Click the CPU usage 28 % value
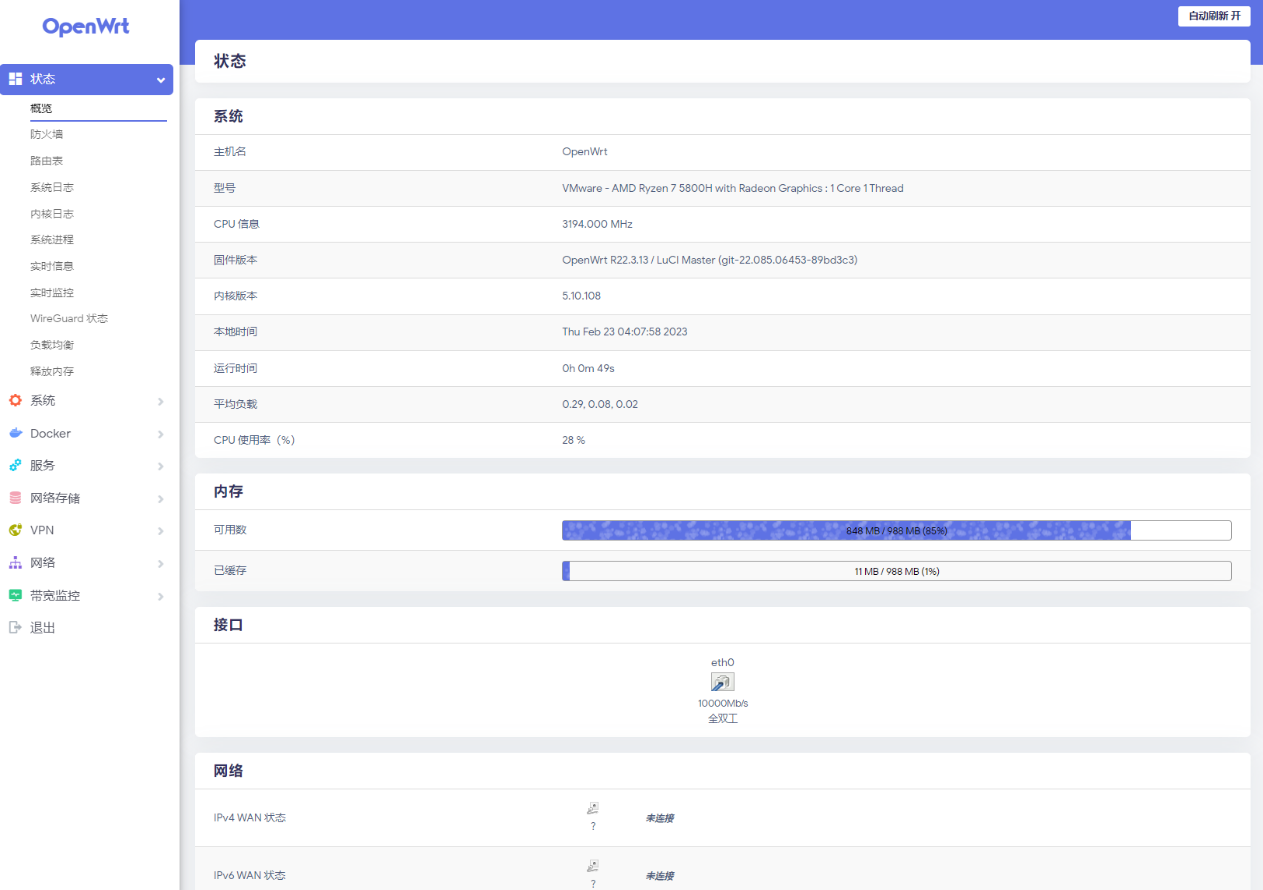The image size is (1263, 890). point(574,440)
